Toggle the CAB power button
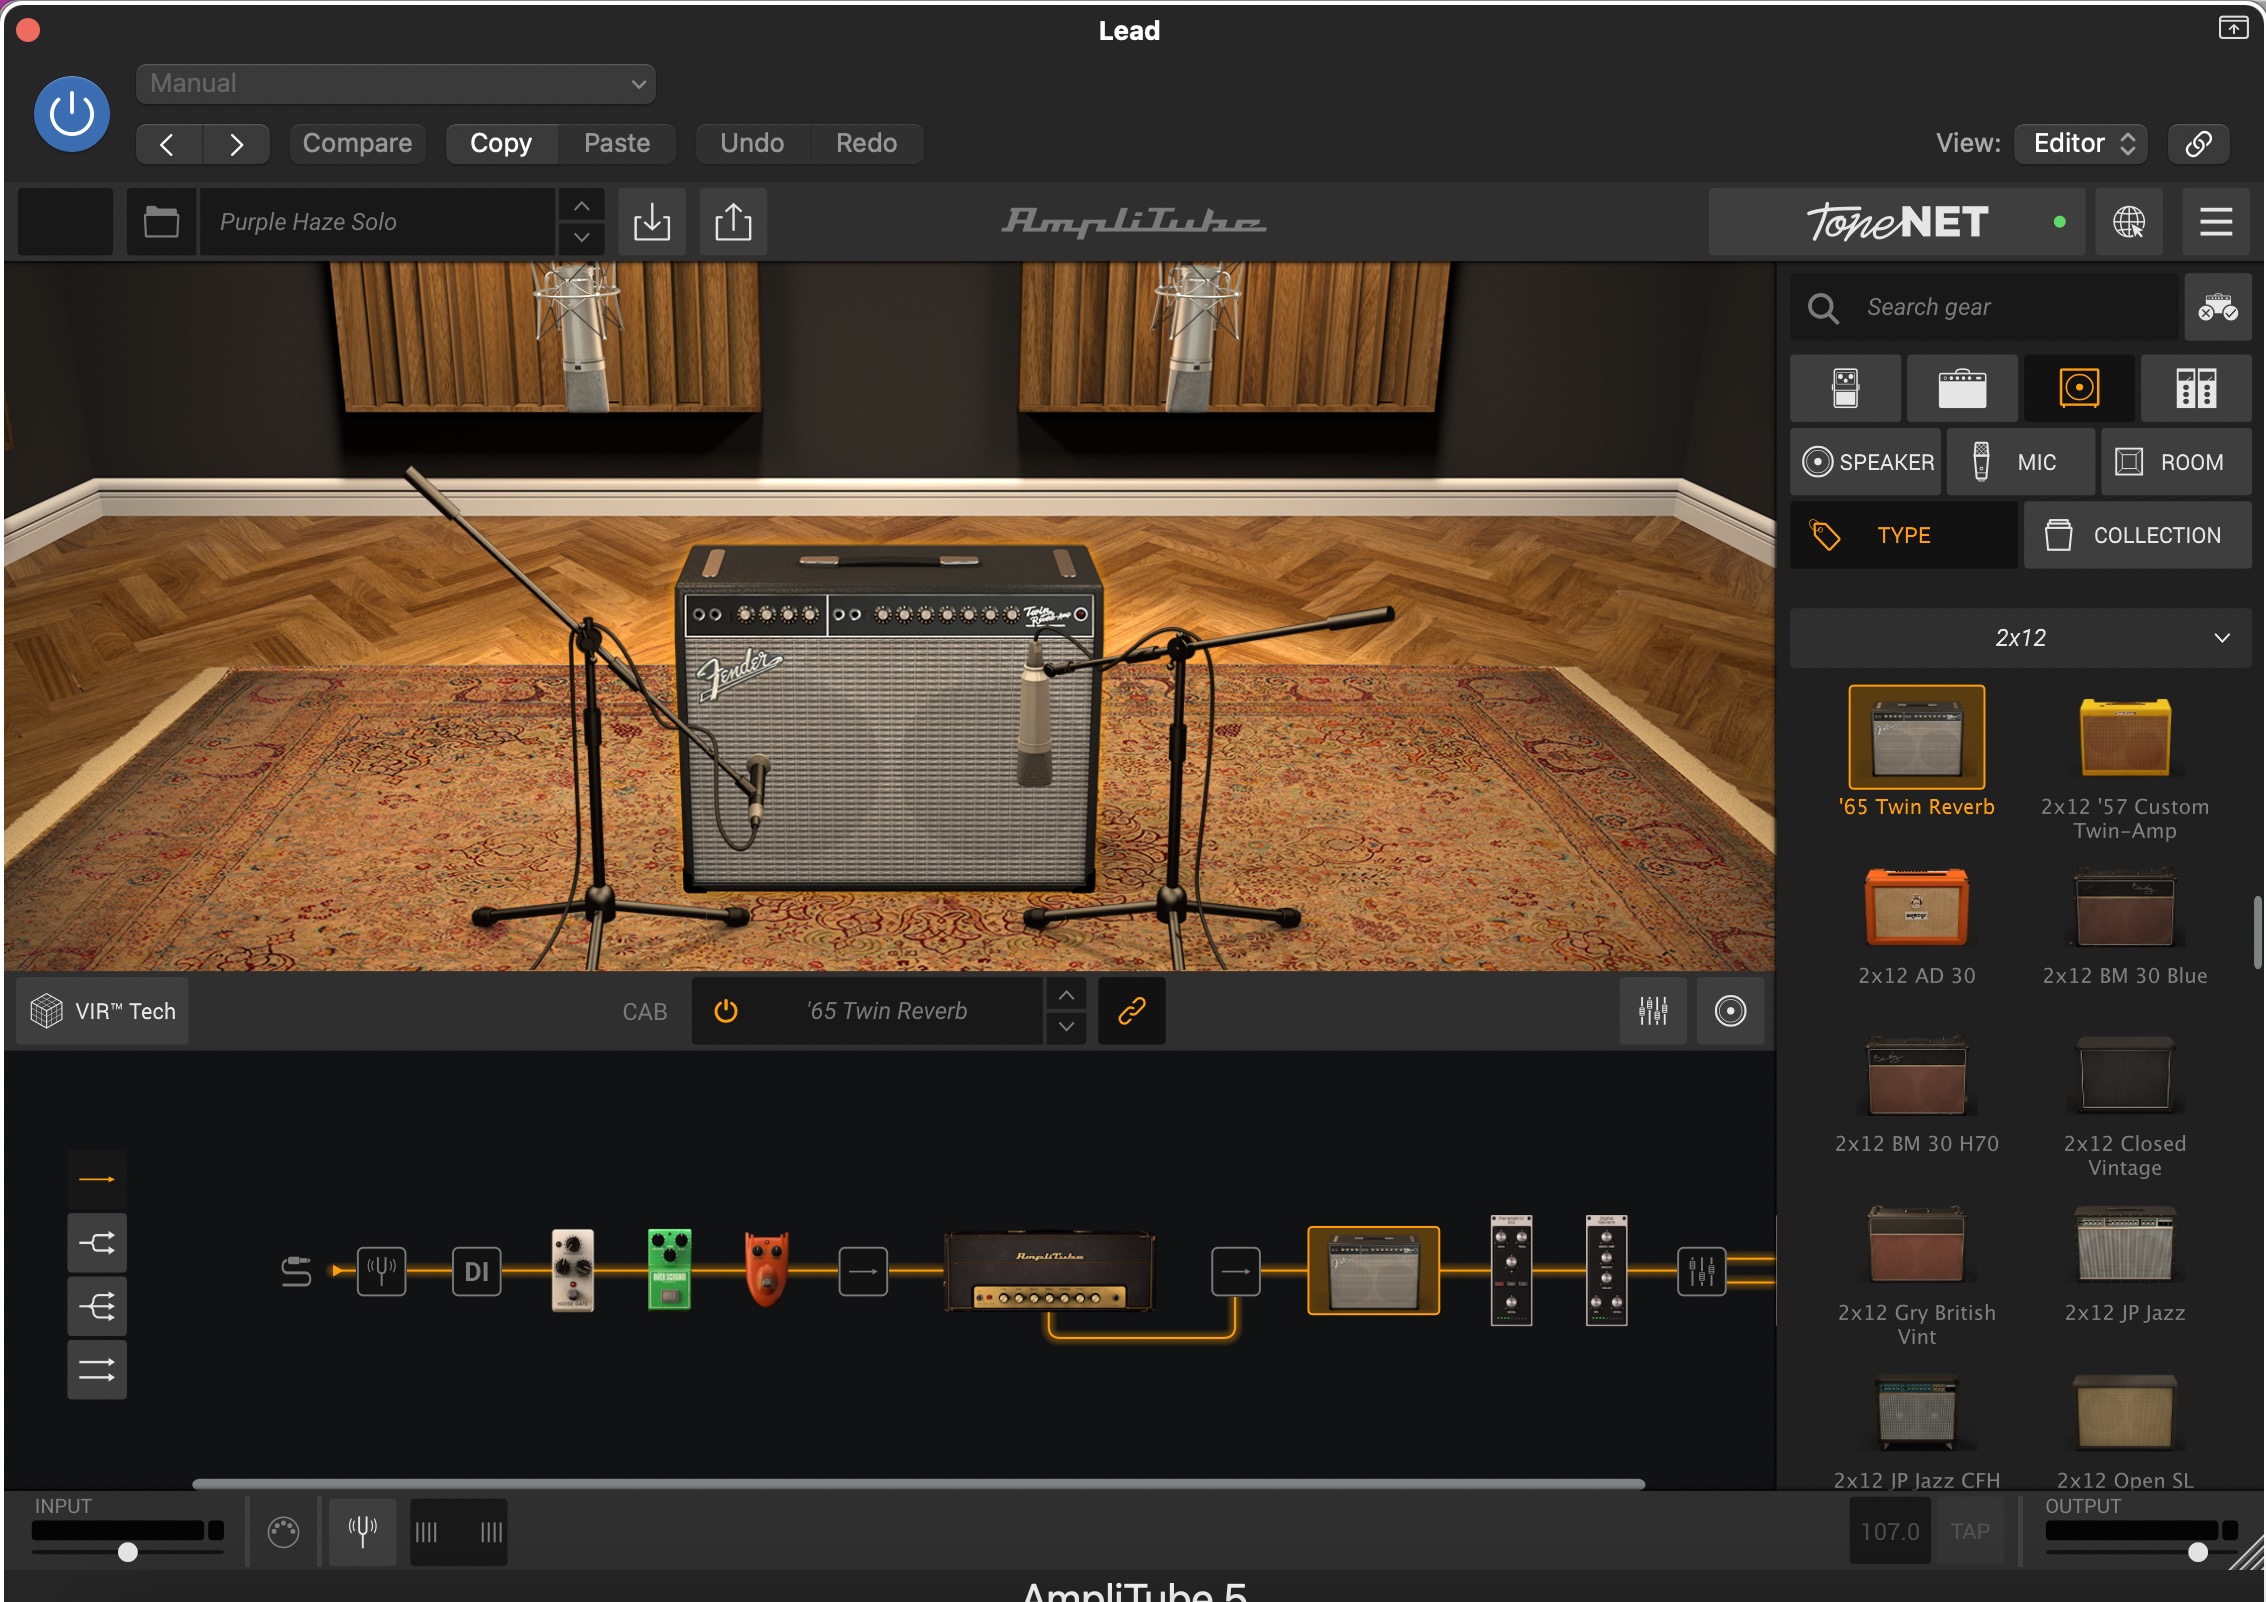Viewport: 2266px width, 1602px height. [x=726, y=1011]
